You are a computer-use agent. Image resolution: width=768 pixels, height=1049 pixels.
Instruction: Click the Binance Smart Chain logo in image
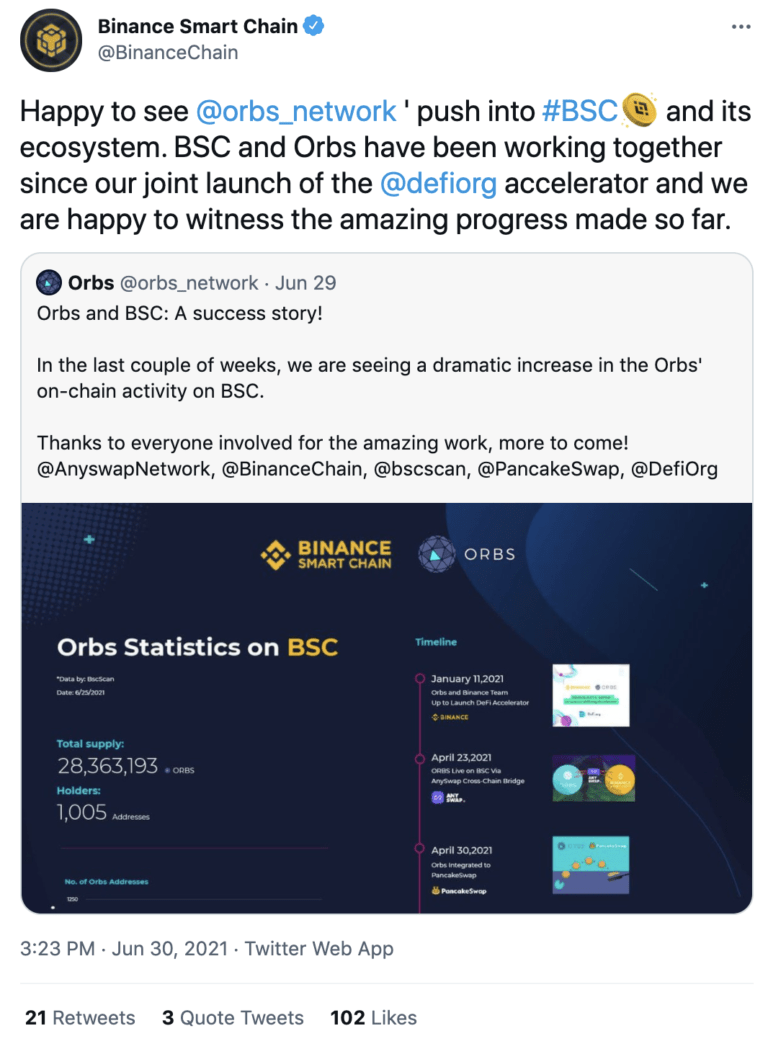point(326,555)
